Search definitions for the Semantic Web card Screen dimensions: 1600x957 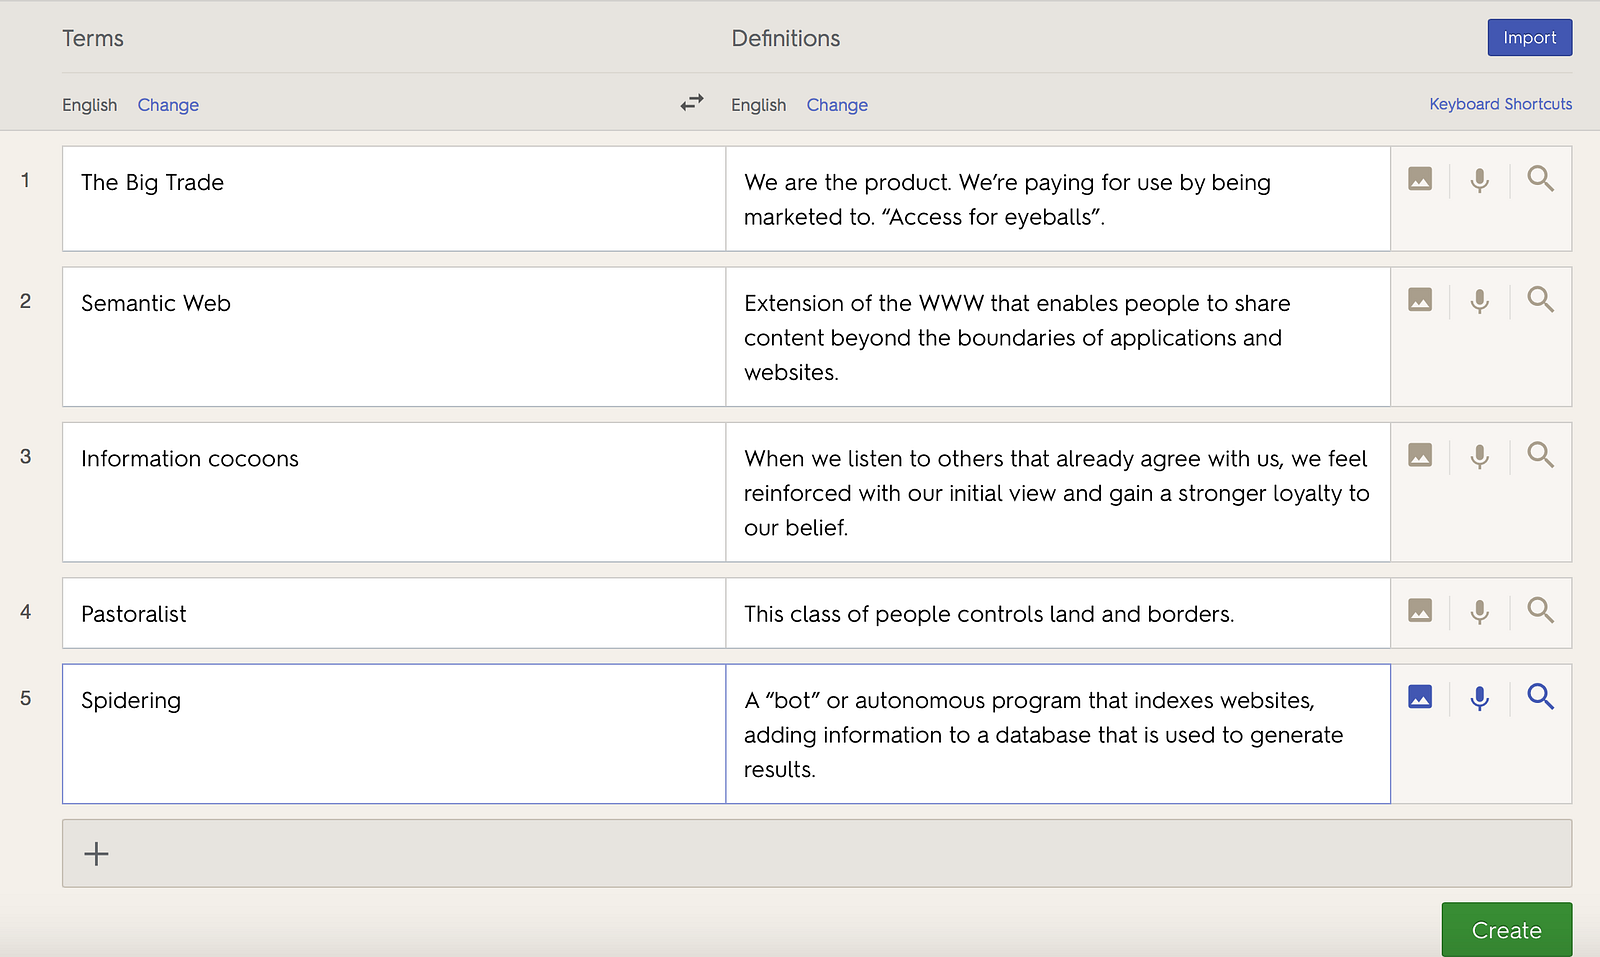tap(1540, 300)
